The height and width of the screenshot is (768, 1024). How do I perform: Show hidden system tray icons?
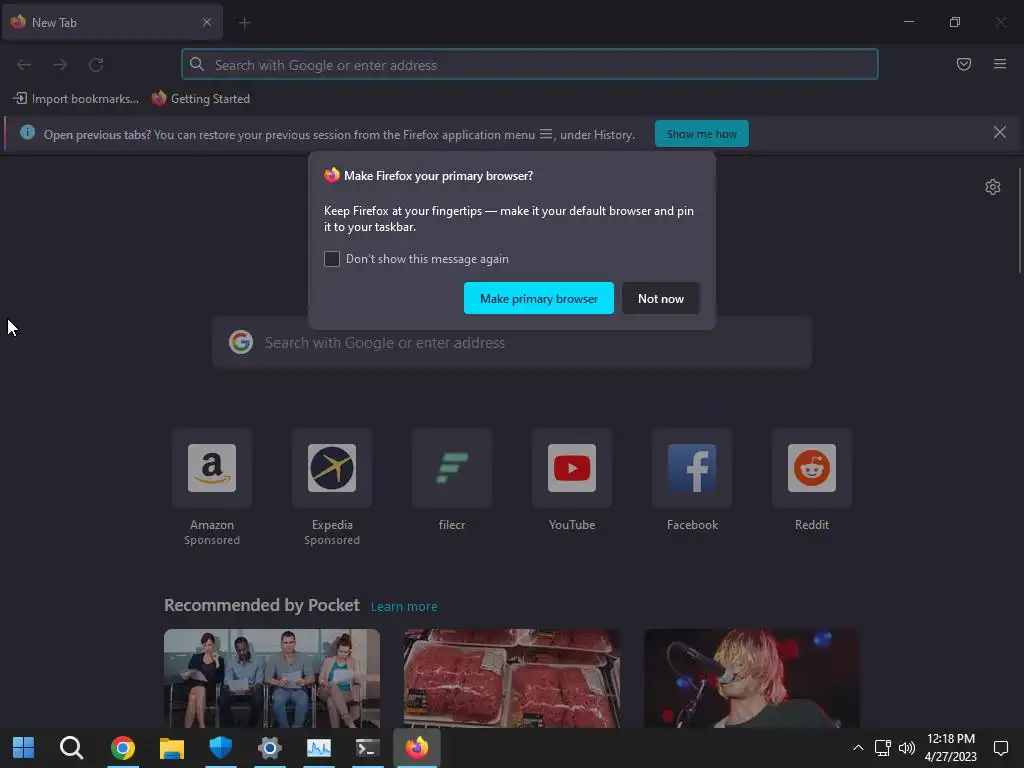point(858,748)
